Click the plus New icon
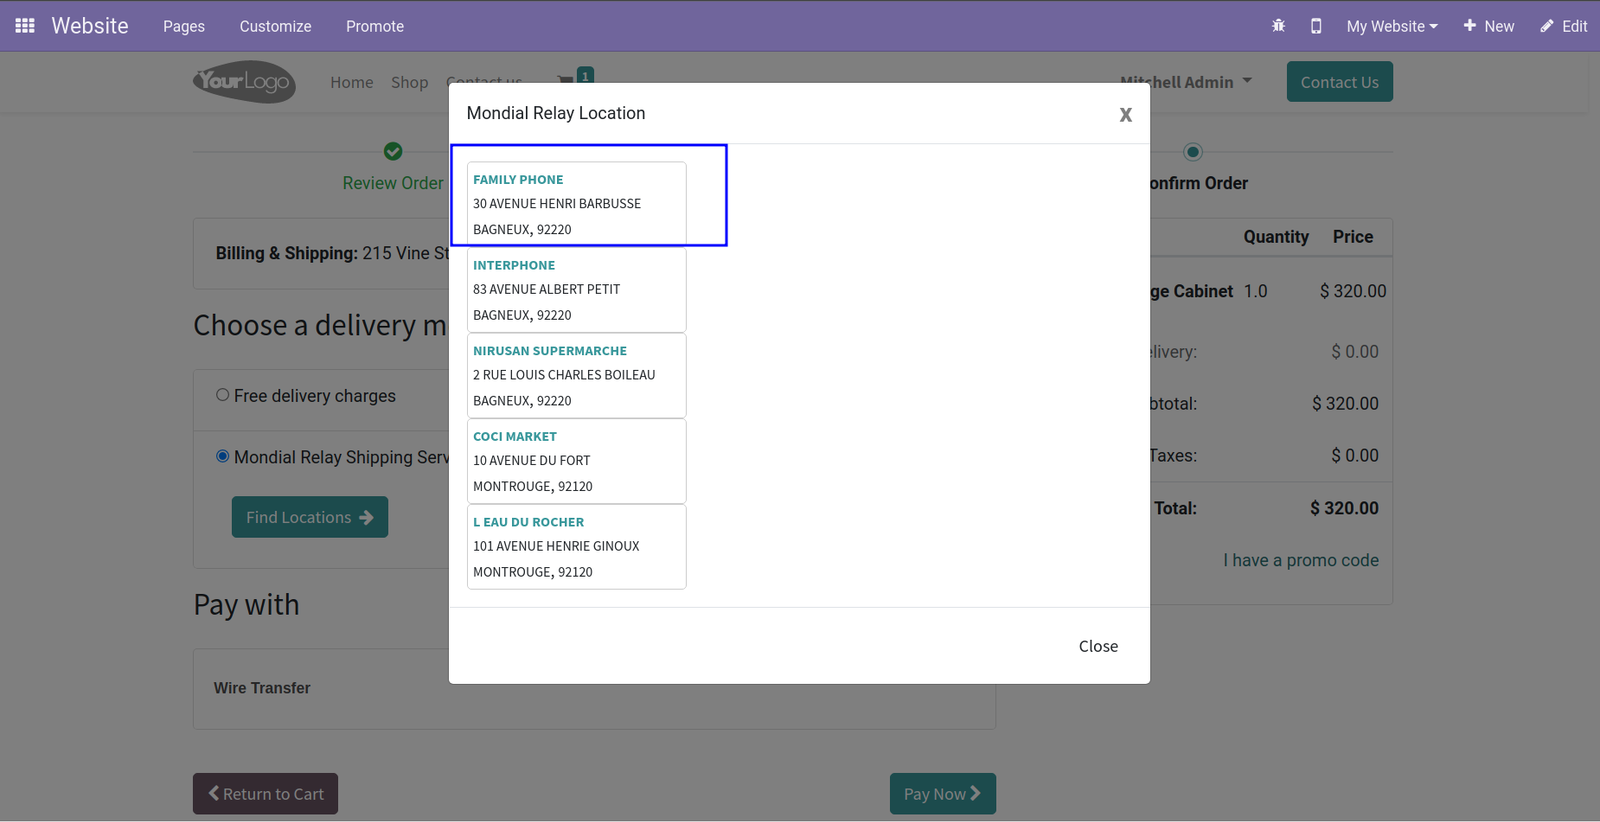The image size is (1600, 822). click(x=1470, y=26)
